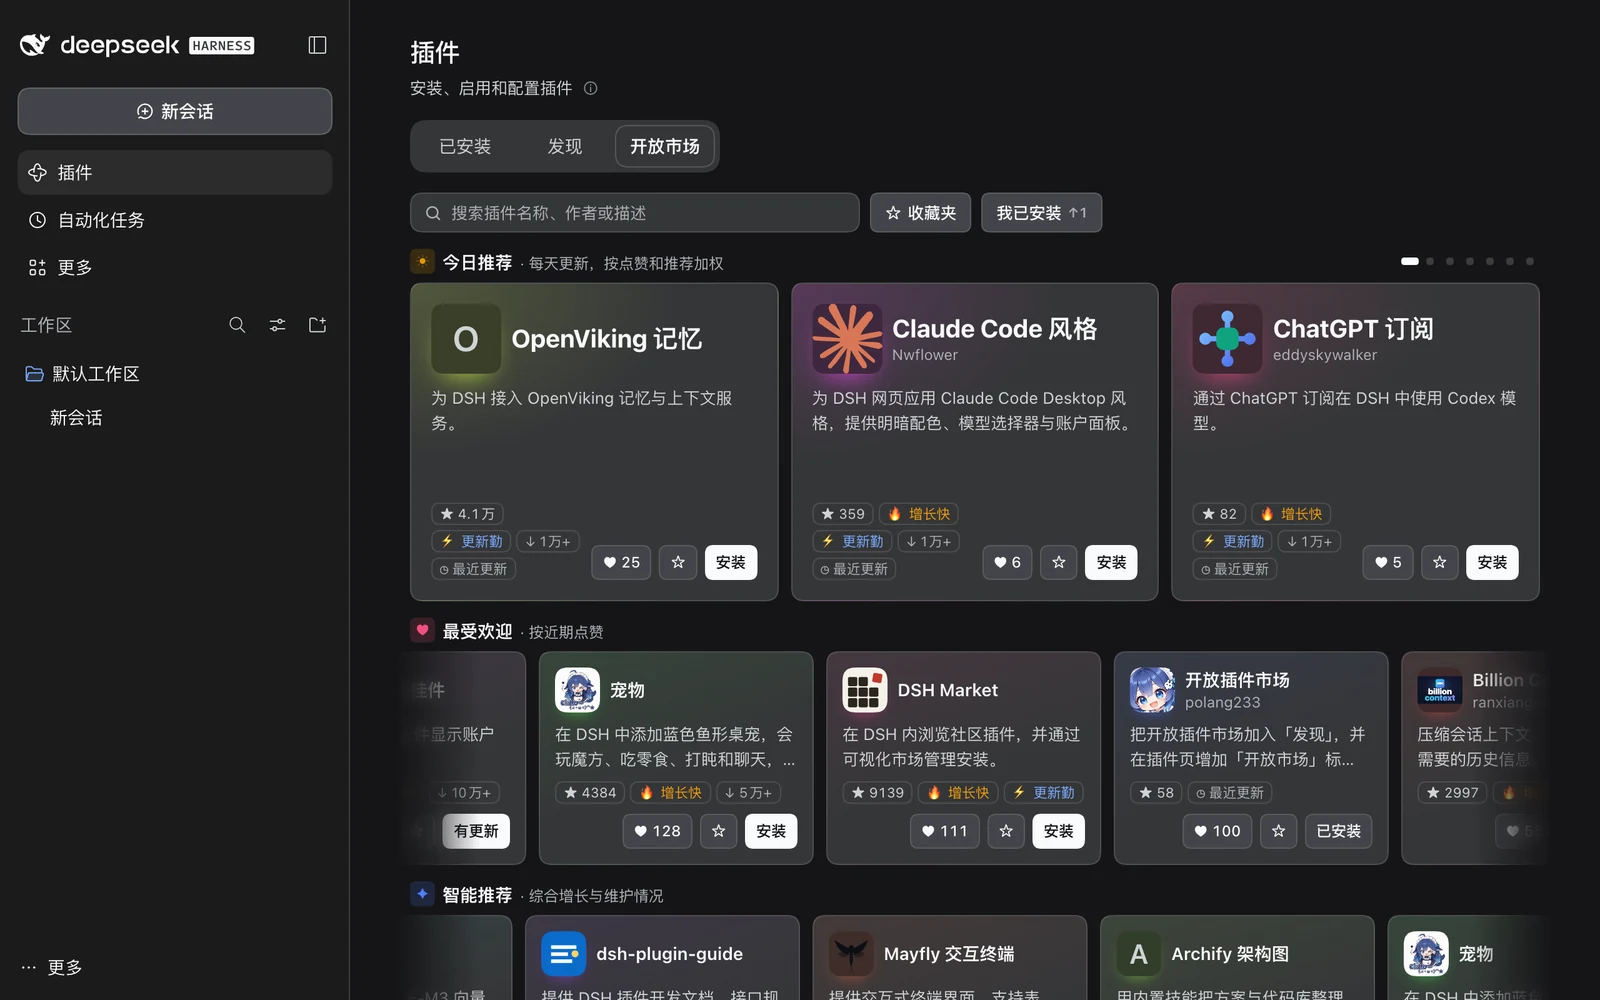Open 插件 in the sidebar

point(175,172)
